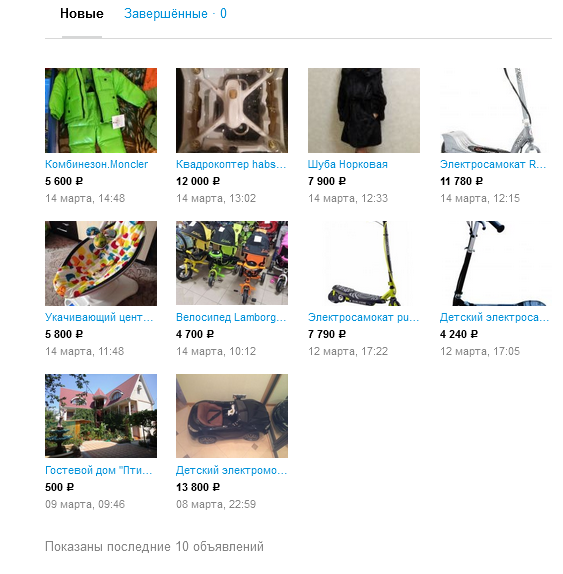Open the silver electric scooter photo
The image size is (563, 574).
[496, 110]
